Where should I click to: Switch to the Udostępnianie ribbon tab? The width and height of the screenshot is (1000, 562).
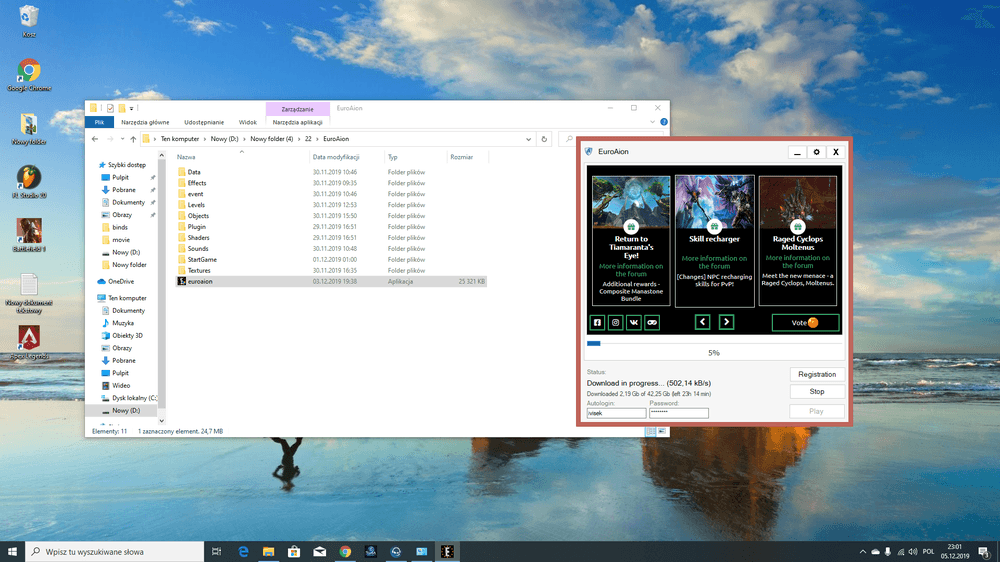tap(203, 122)
